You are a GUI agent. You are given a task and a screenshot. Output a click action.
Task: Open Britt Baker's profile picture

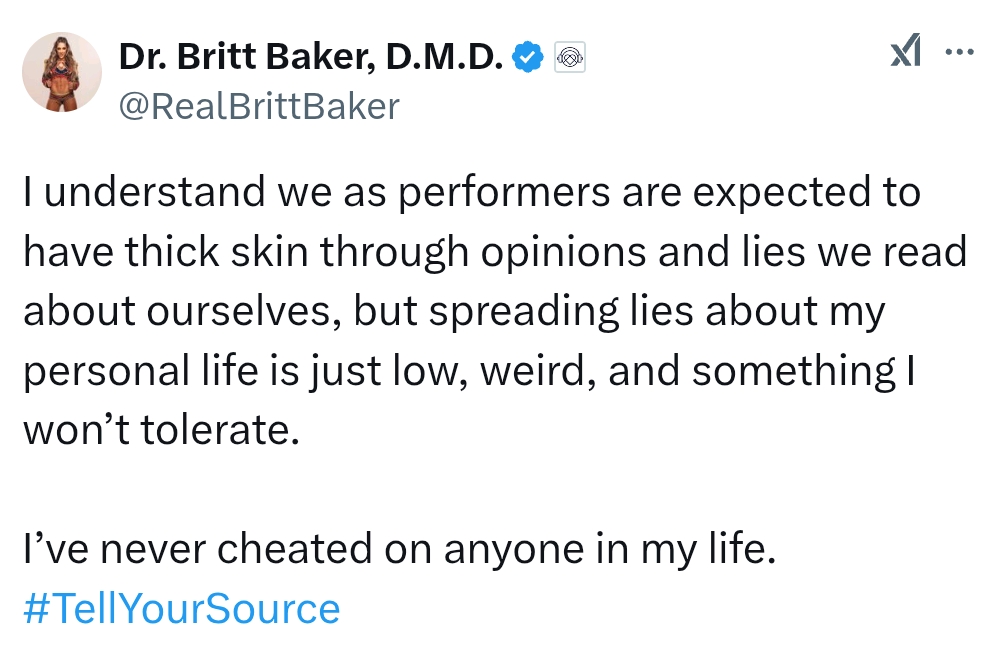coord(62,72)
